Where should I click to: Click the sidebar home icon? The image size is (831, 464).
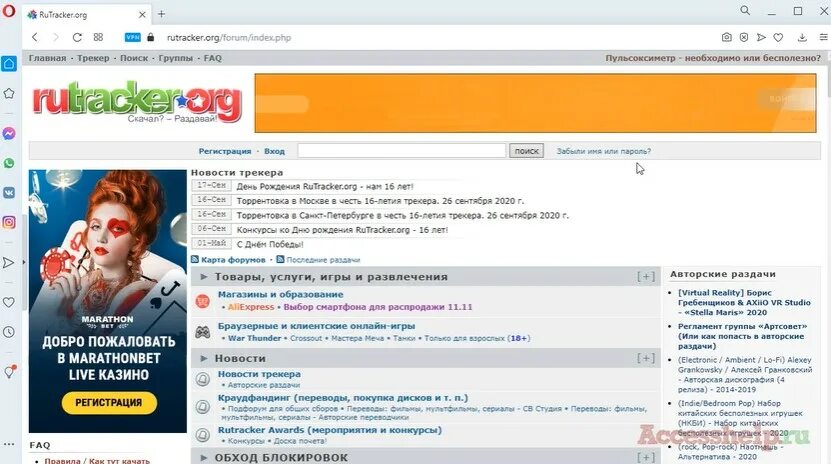pos(9,64)
